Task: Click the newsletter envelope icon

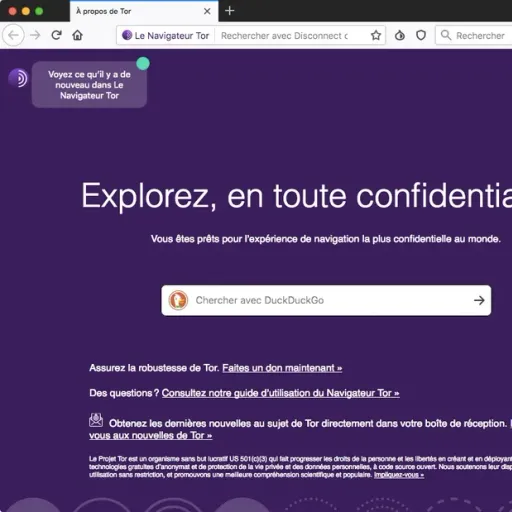Action: [96, 420]
